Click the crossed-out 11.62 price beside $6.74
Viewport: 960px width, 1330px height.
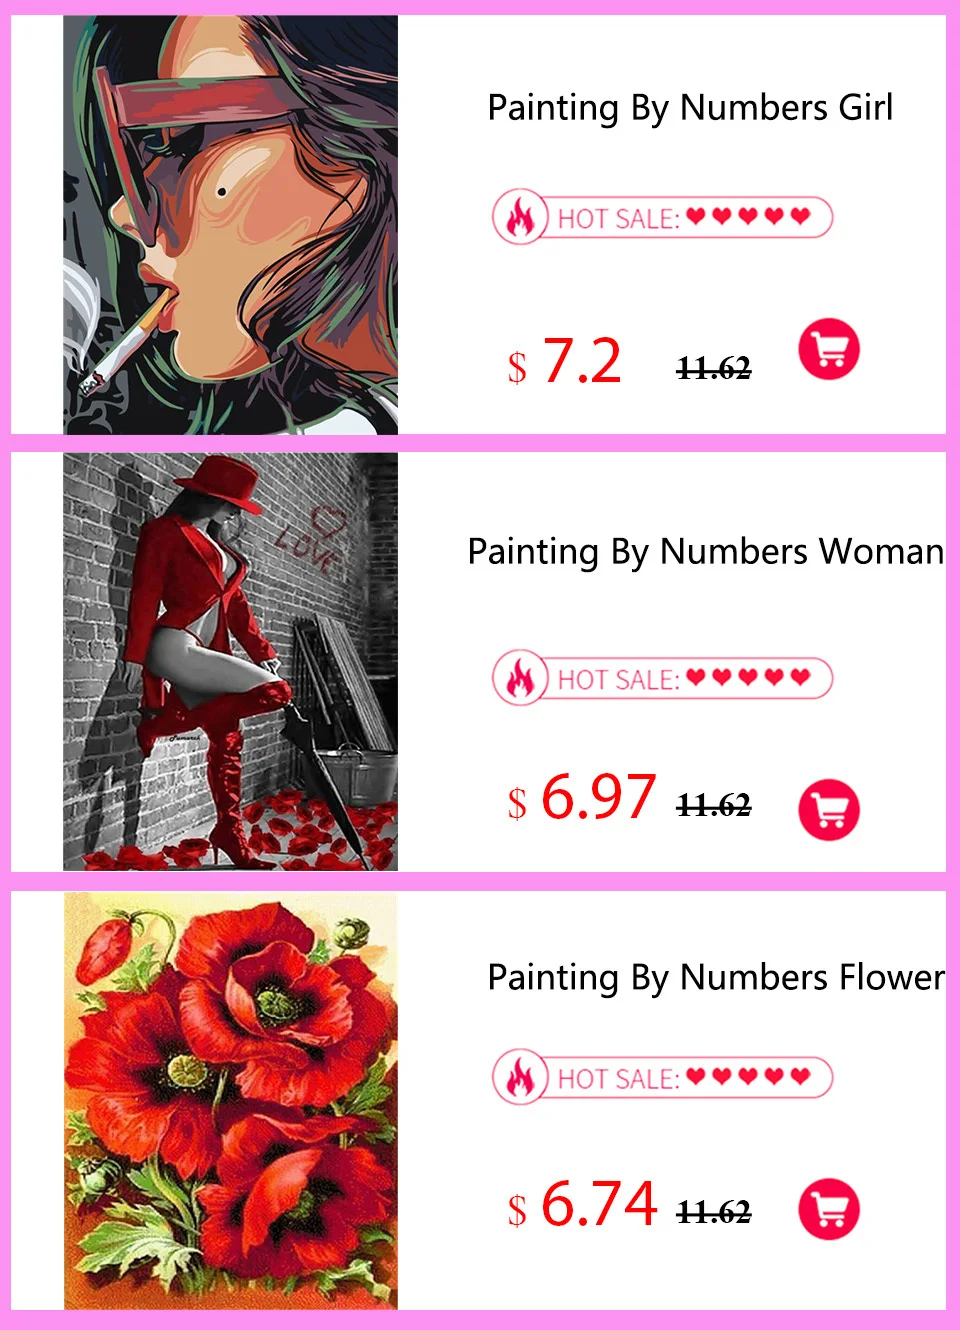[x=714, y=1212]
